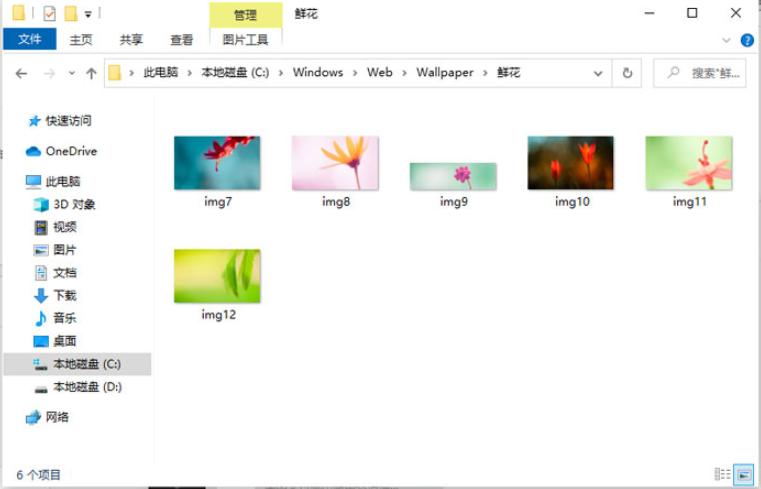Screen dimensions: 761x489
Task: Click the folder icon in address bar
Action: (x=115, y=73)
